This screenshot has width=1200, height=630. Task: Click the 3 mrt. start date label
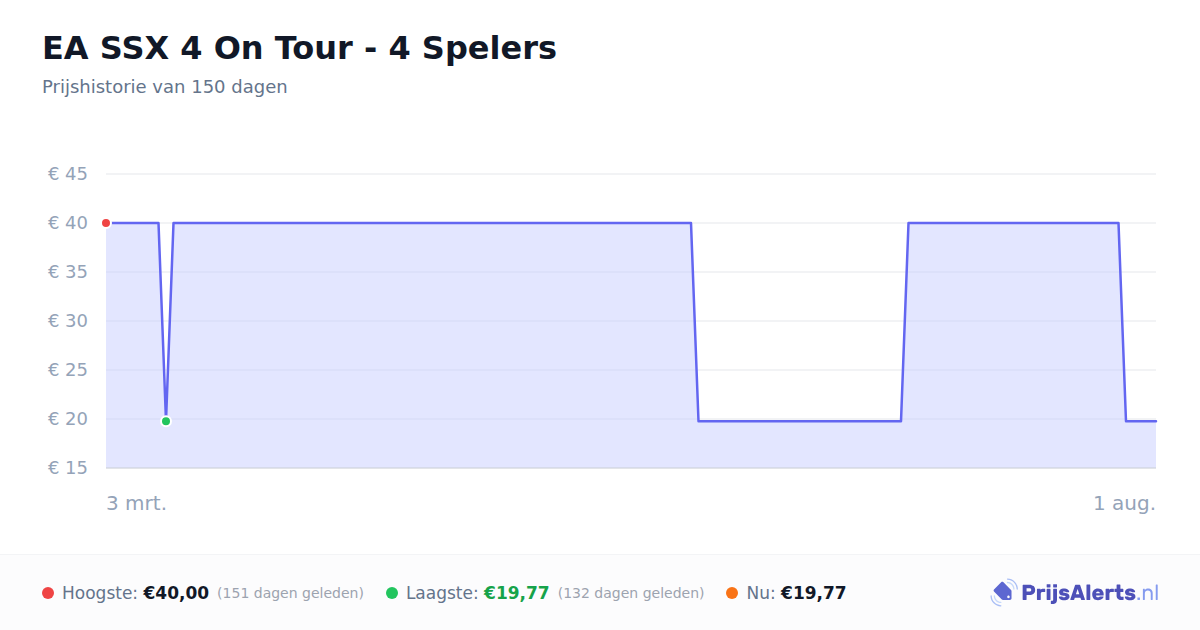click(137, 503)
